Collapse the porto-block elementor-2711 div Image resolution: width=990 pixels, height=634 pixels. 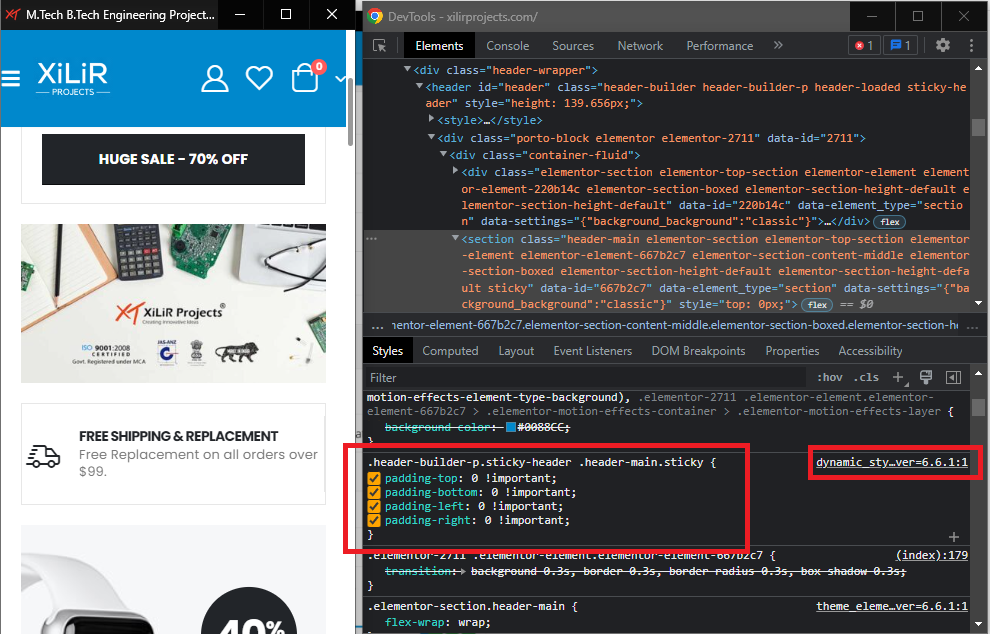click(431, 137)
